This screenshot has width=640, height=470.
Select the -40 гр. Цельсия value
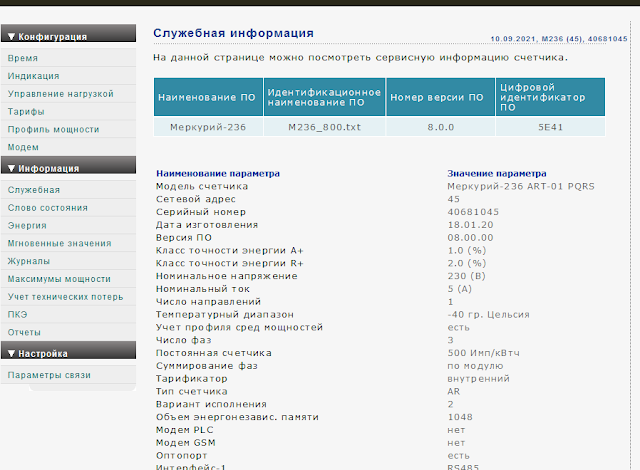coord(488,315)
